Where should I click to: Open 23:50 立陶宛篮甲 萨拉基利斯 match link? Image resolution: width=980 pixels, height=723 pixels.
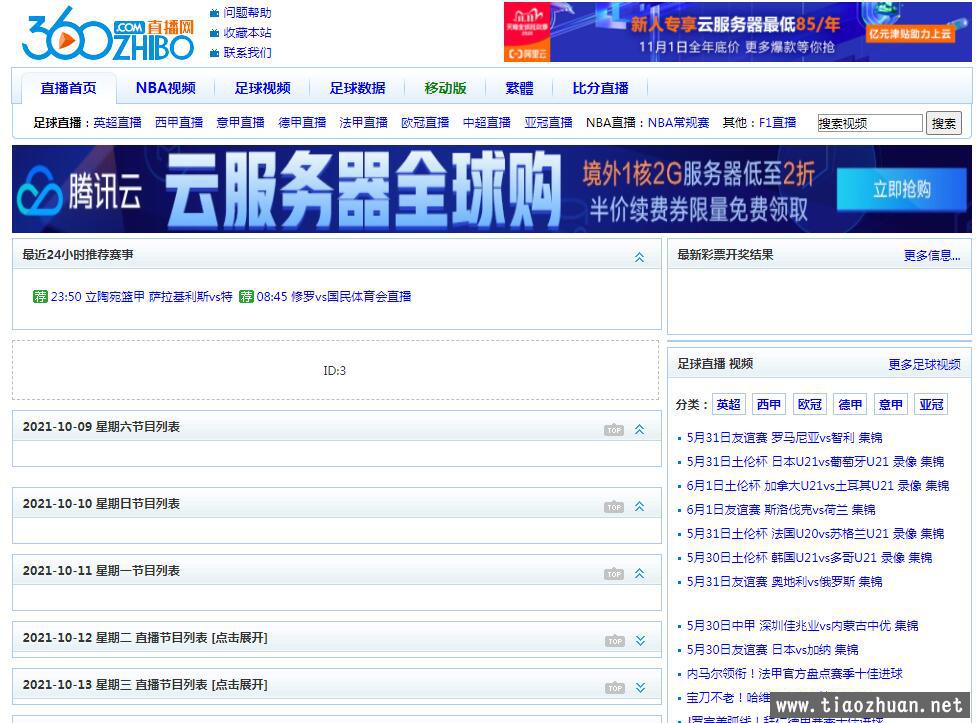[x=141, y=296]
